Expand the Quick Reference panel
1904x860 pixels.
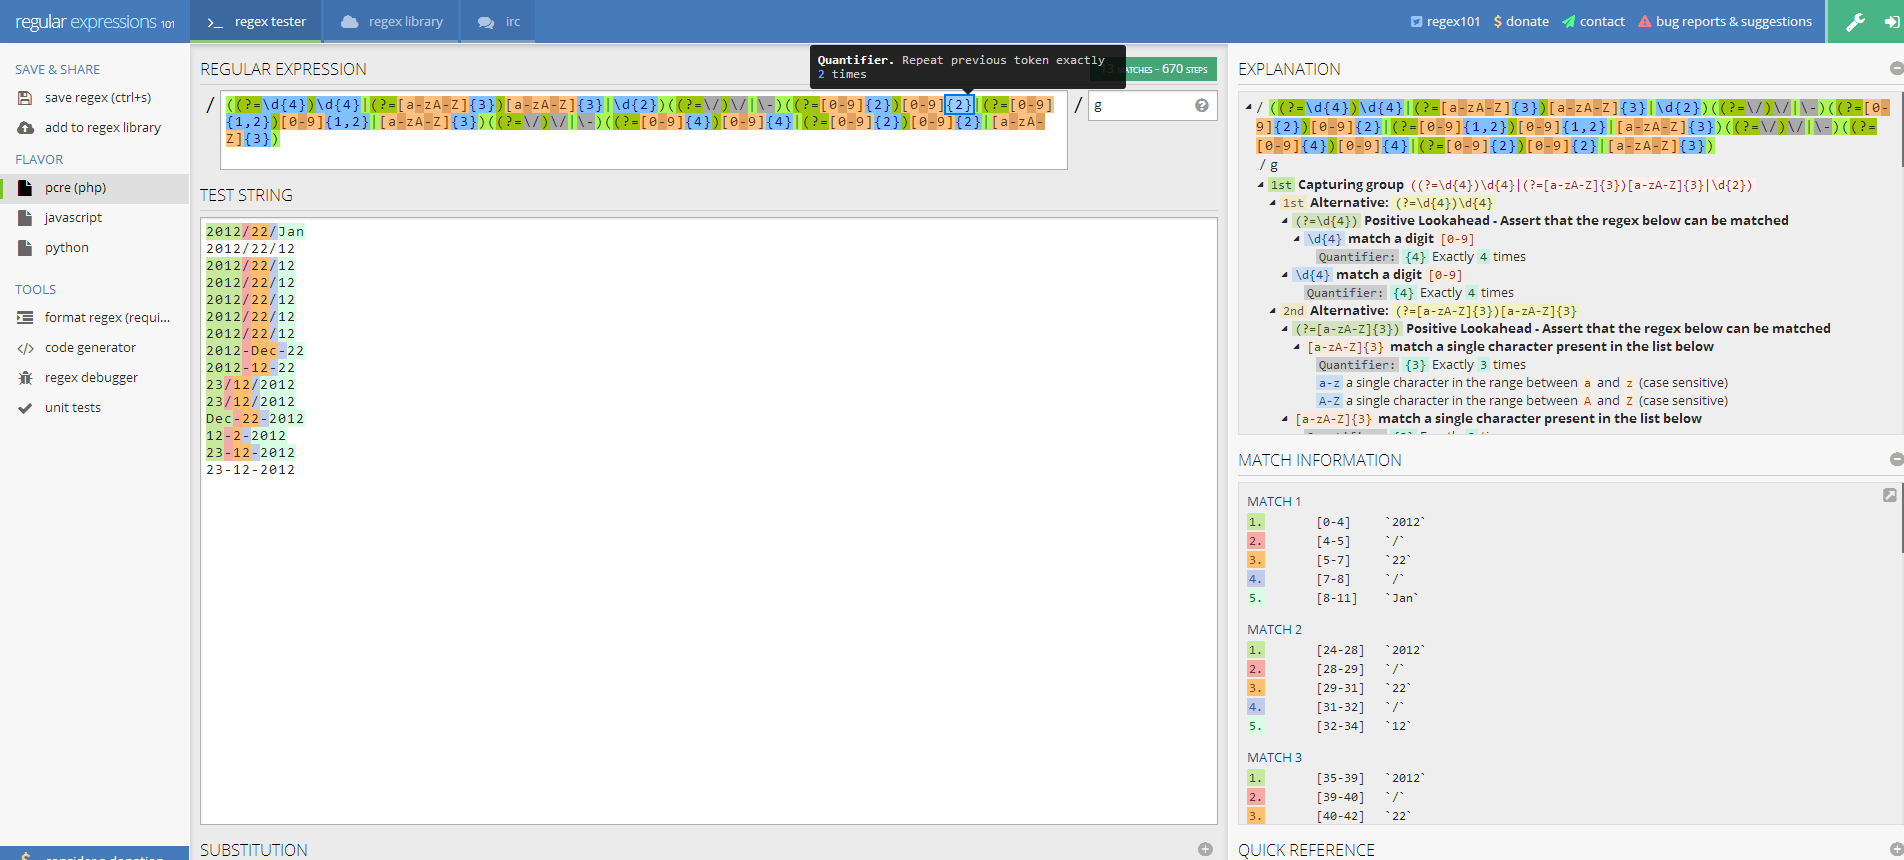(1895, 849)
